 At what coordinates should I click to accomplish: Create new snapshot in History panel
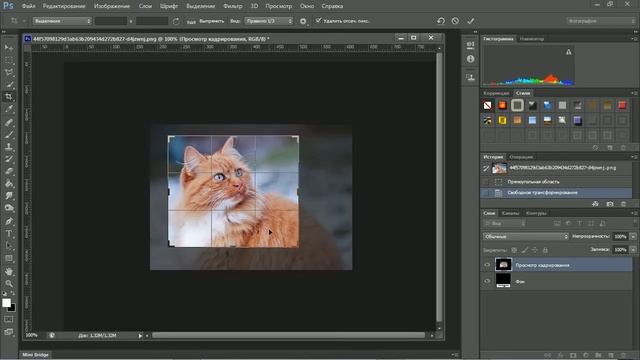[609, 204]
